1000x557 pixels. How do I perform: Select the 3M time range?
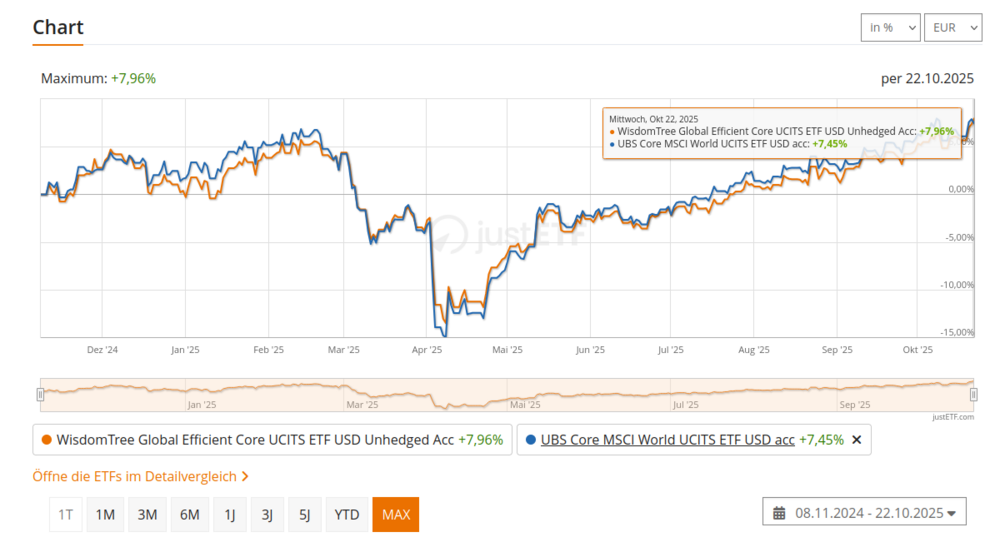click(147, 515)
